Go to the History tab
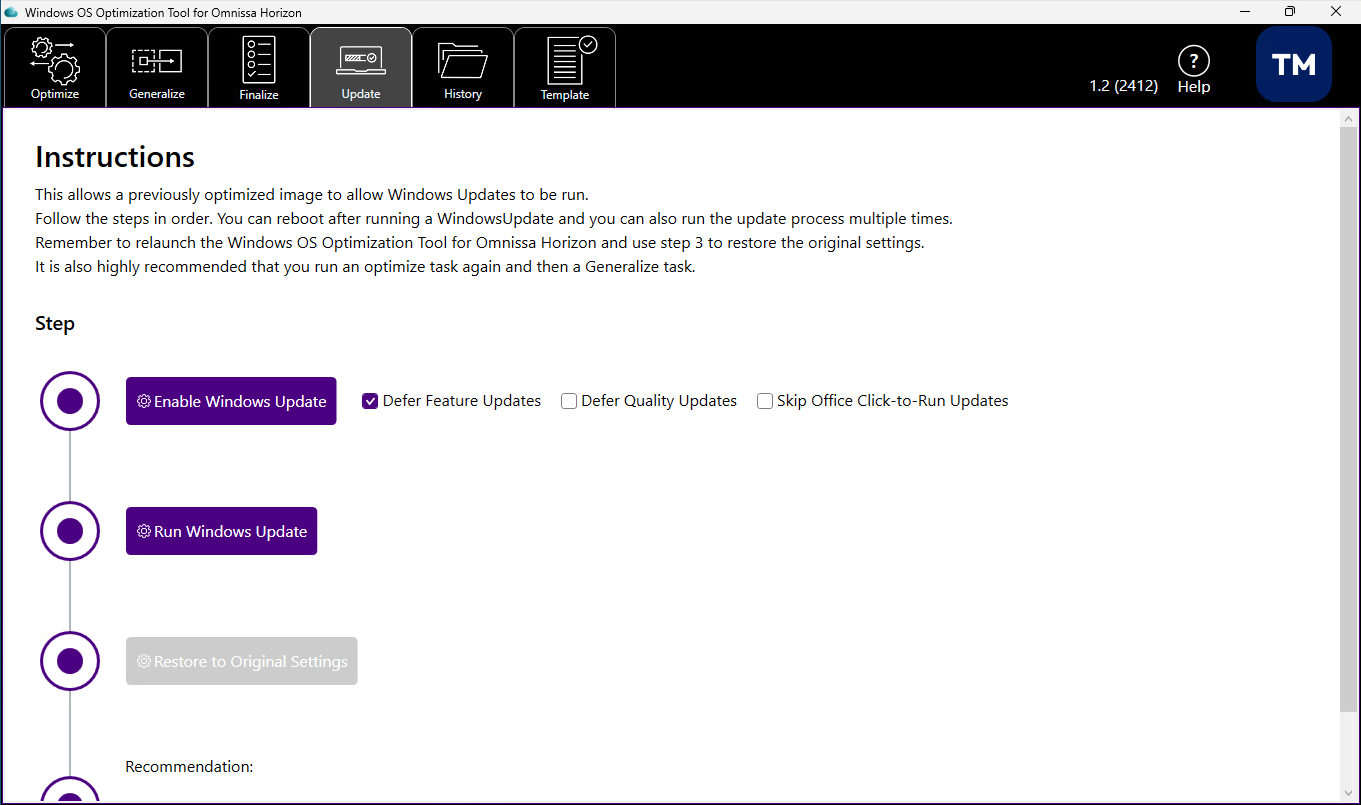The image size is (1361, 805). 463,67
